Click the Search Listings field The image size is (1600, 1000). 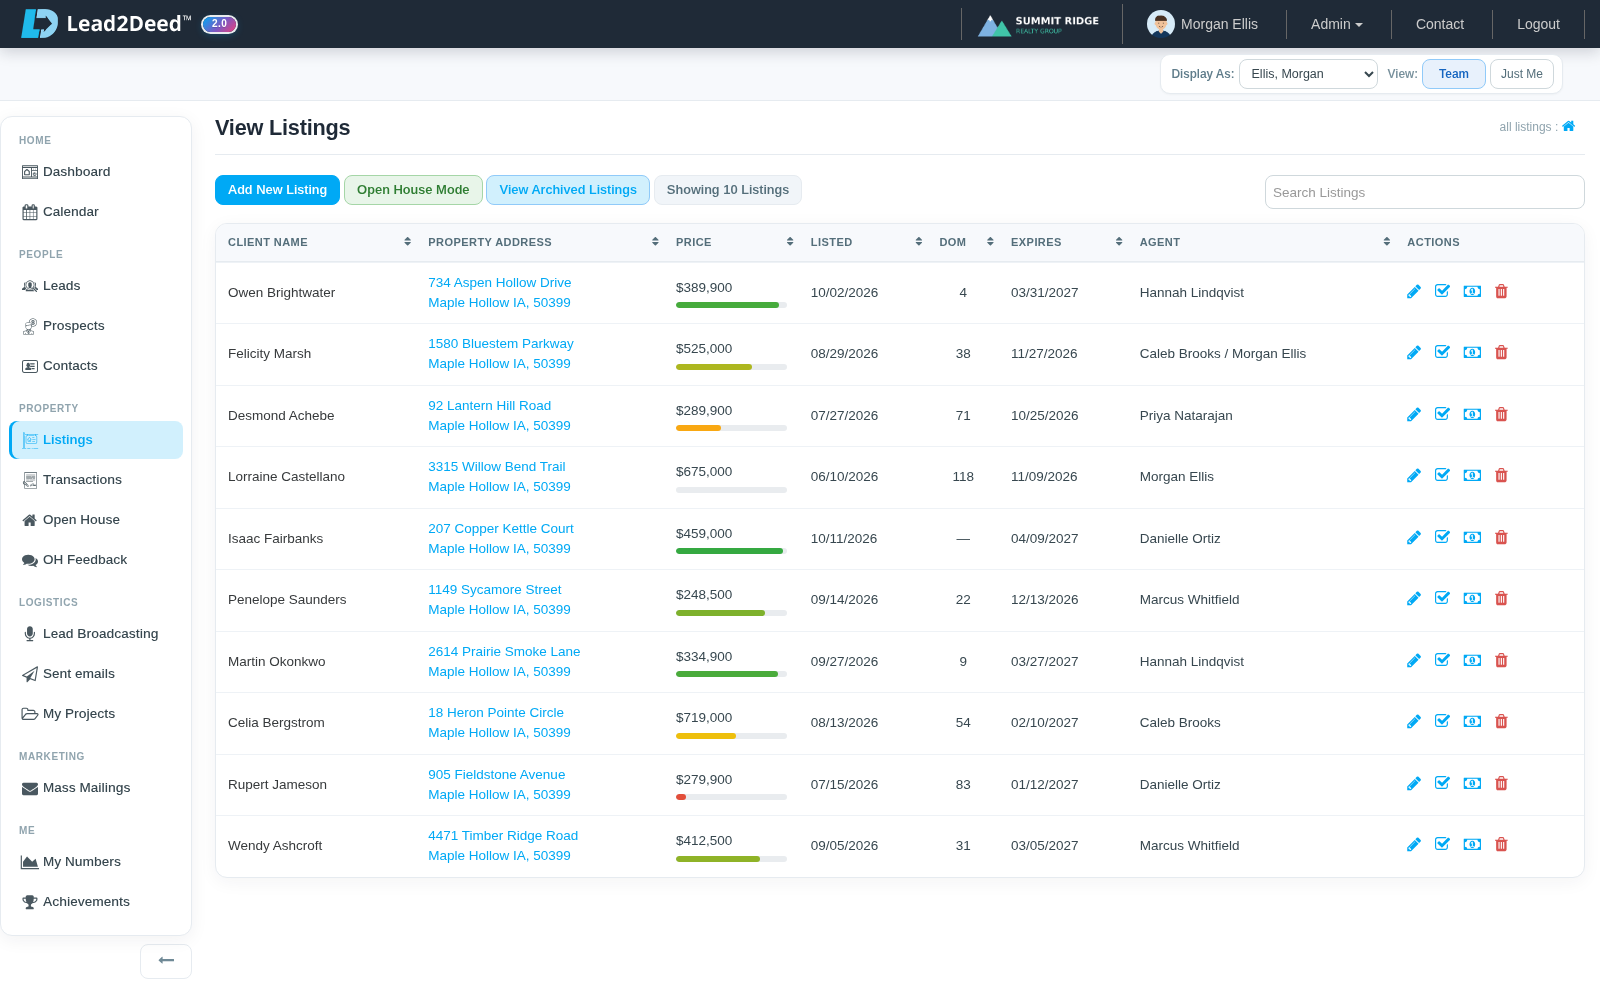point(1424,192)
